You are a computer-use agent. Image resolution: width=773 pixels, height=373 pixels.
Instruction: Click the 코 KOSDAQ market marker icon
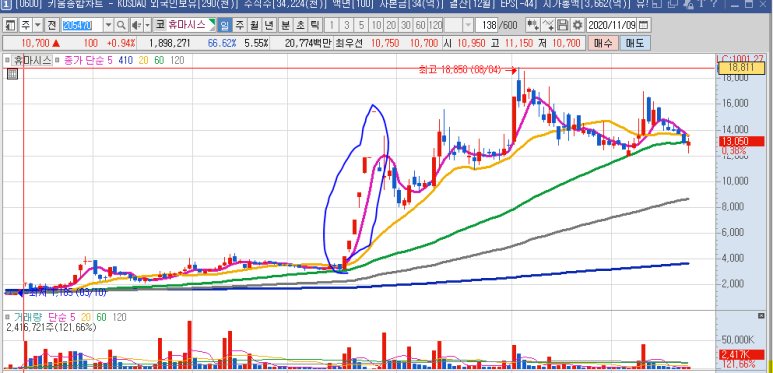coord(159,25)
